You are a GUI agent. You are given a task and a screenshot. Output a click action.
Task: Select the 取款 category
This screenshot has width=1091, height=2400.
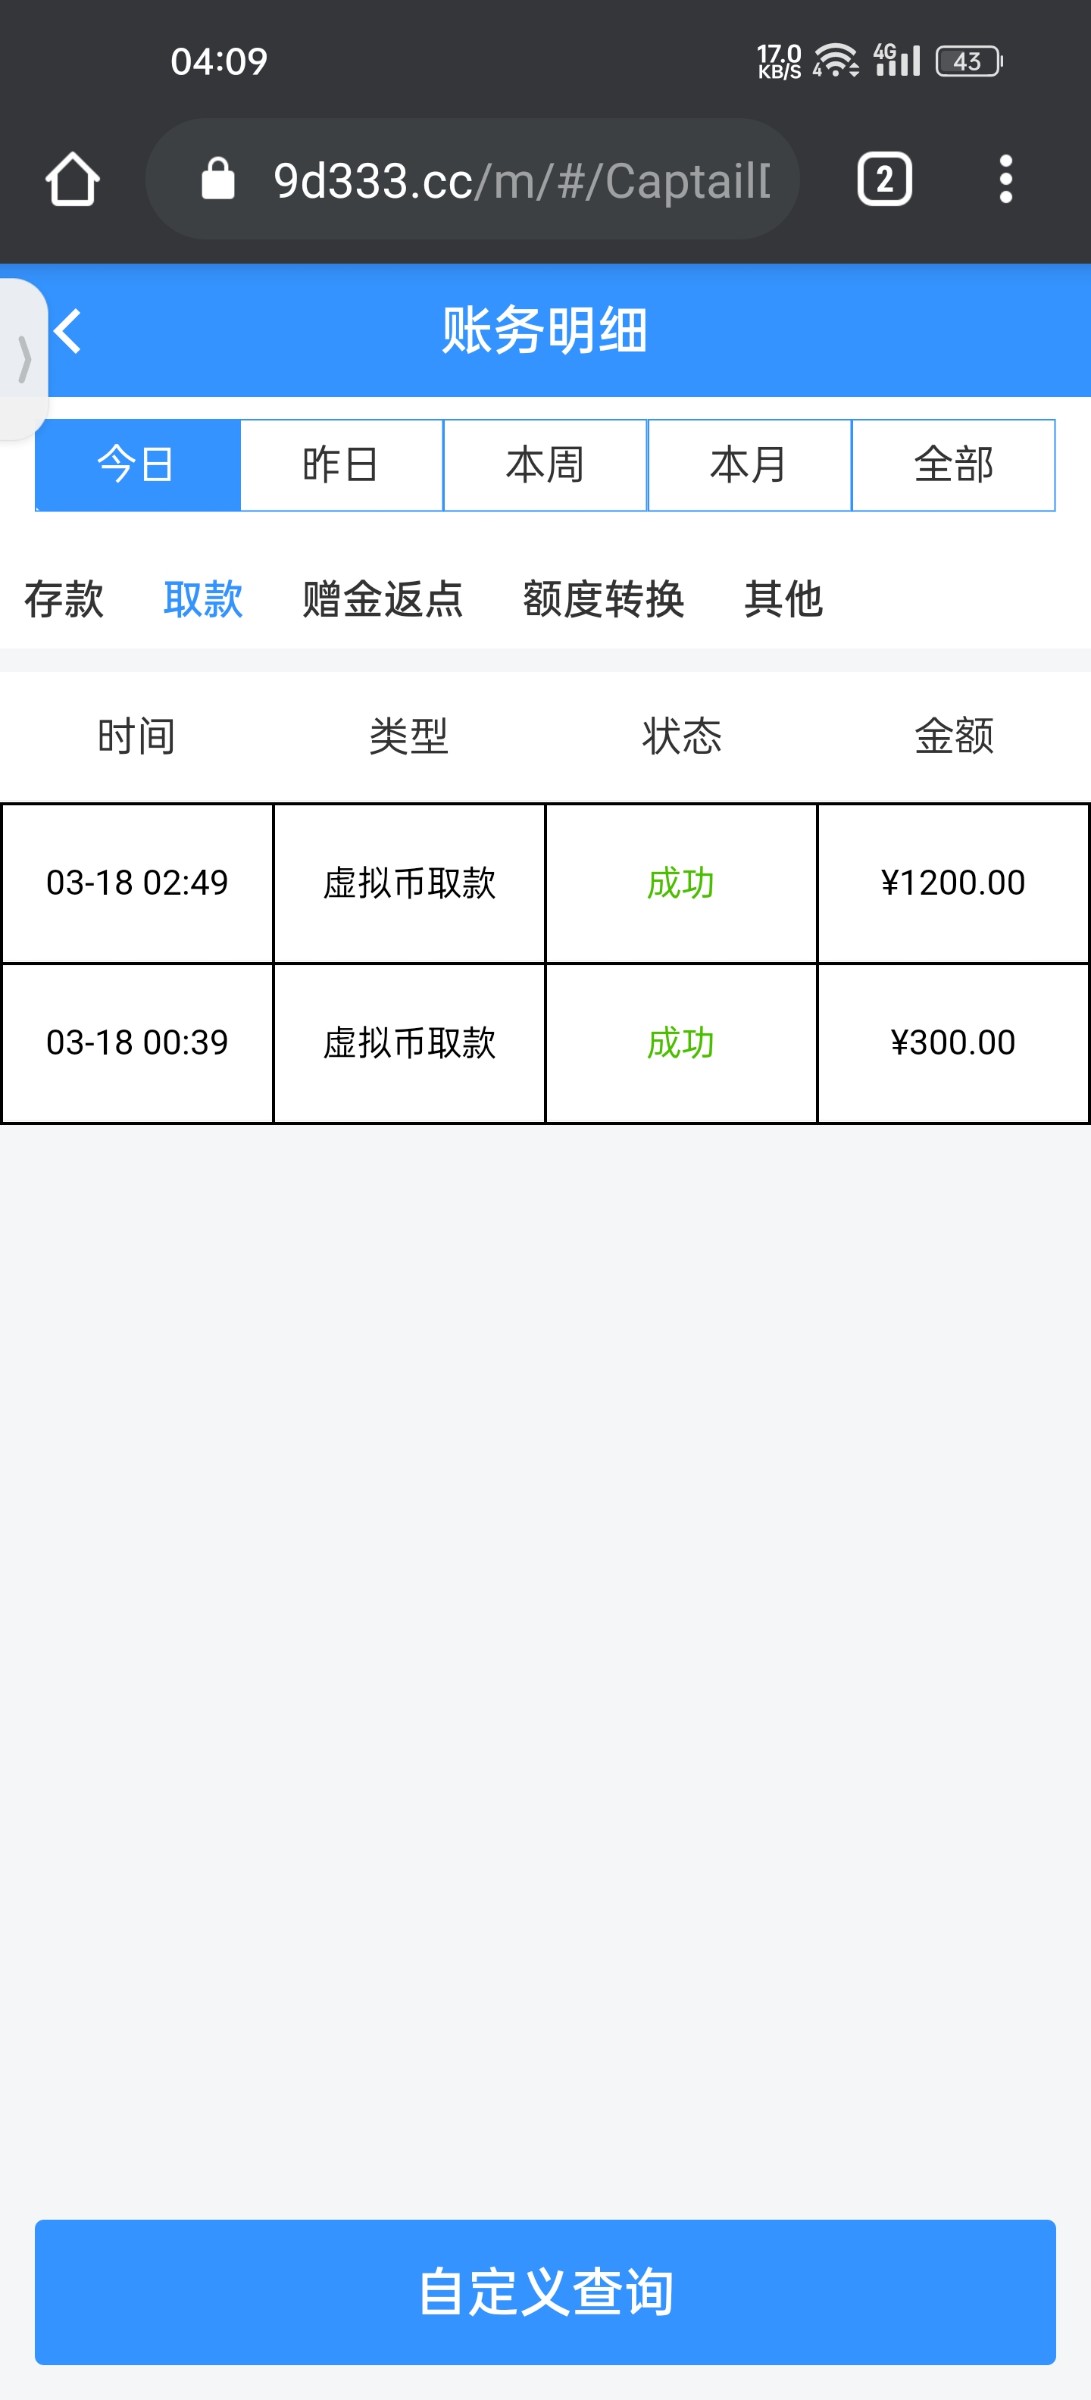point(203,599)
